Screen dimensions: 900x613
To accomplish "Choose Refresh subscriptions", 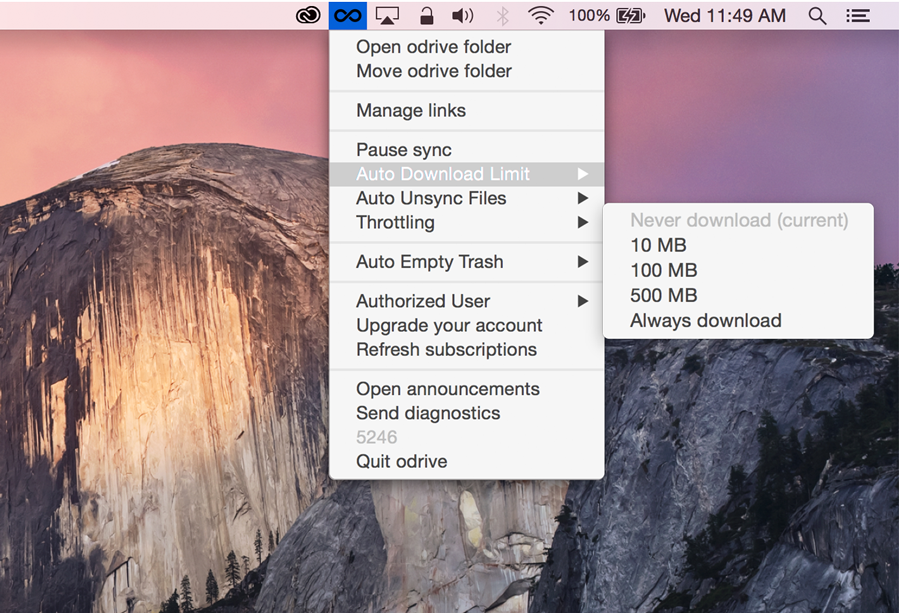I will coord(467,350).
